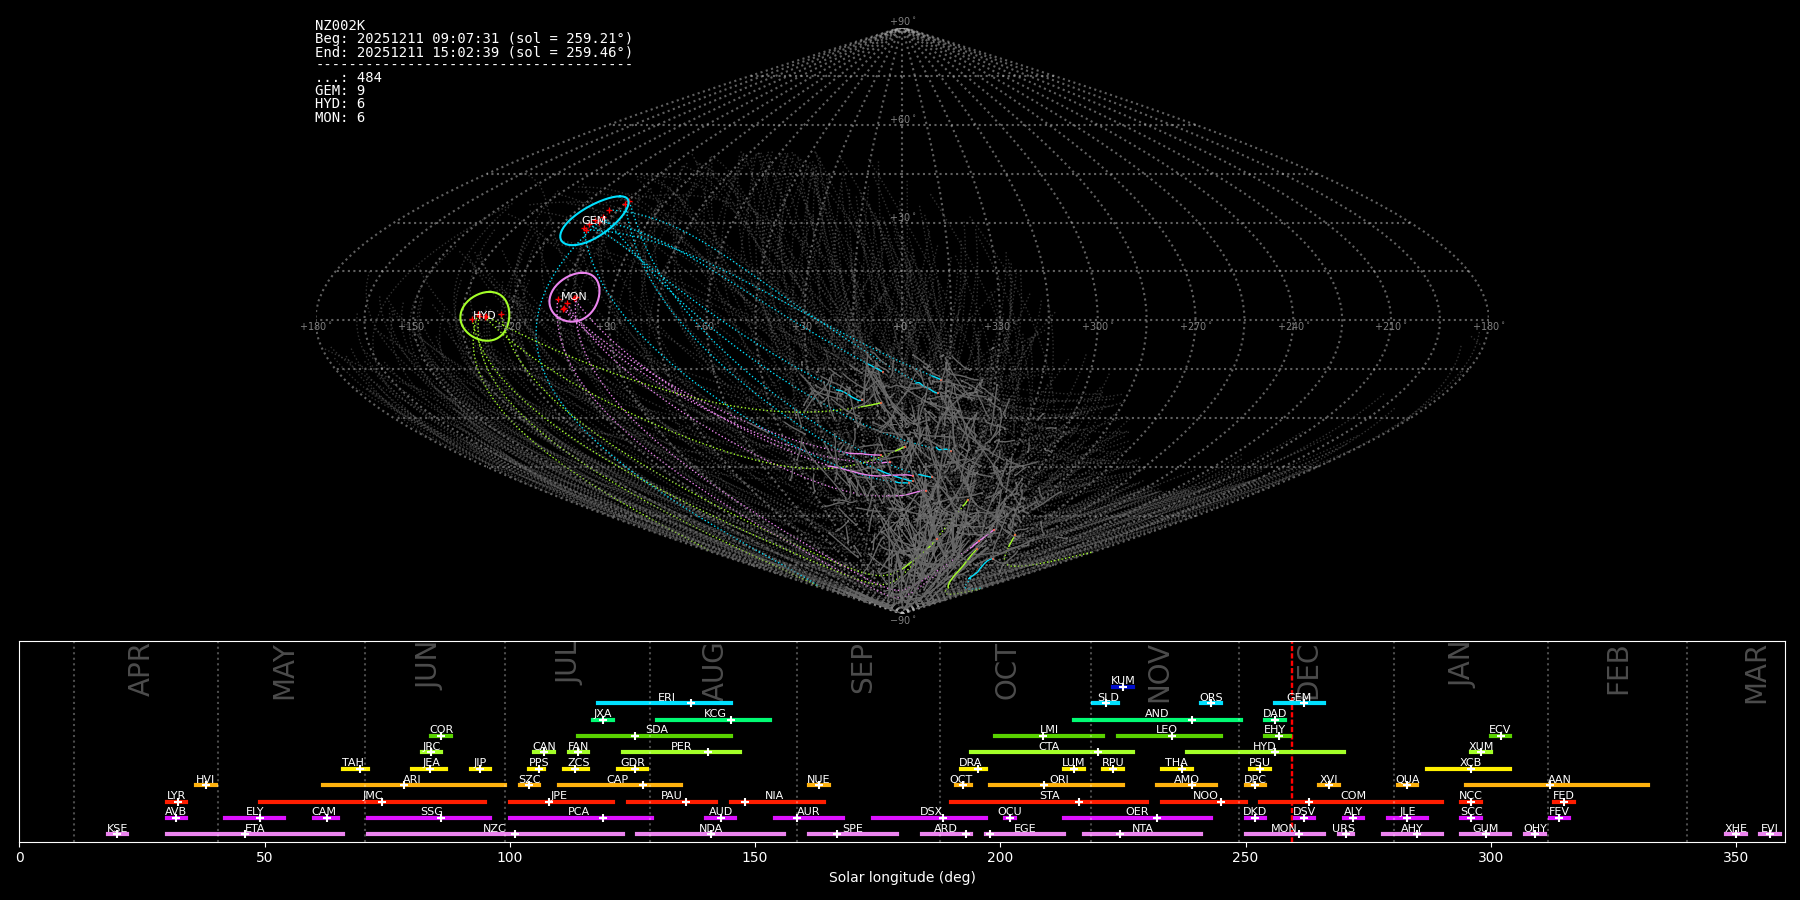This screenshot has width=1800, height=900.
Task: Click the SDA shower bar label
Action: click(657, 730)
